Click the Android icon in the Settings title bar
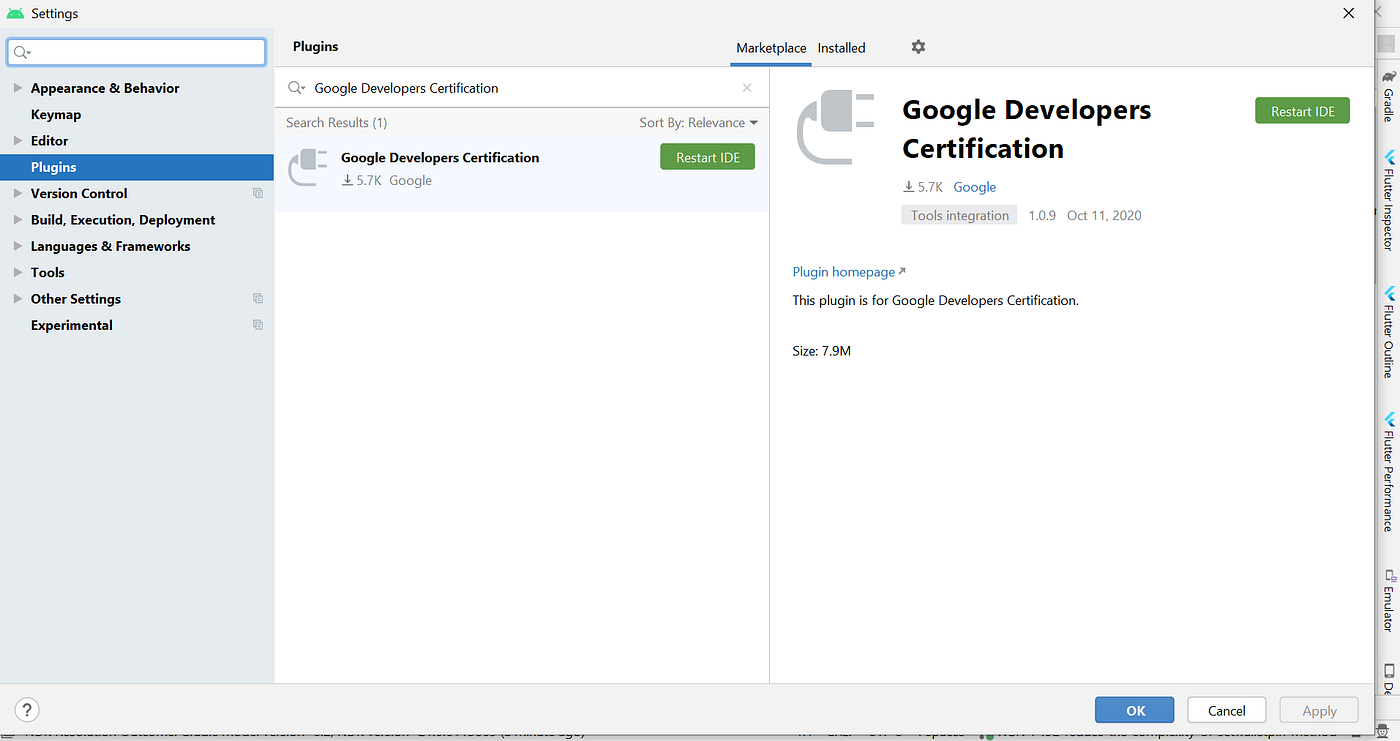 [x=15, y=14]
